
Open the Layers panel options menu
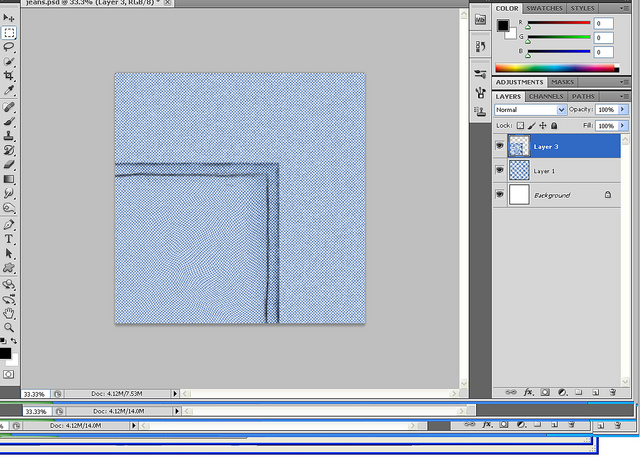point(625,96)
